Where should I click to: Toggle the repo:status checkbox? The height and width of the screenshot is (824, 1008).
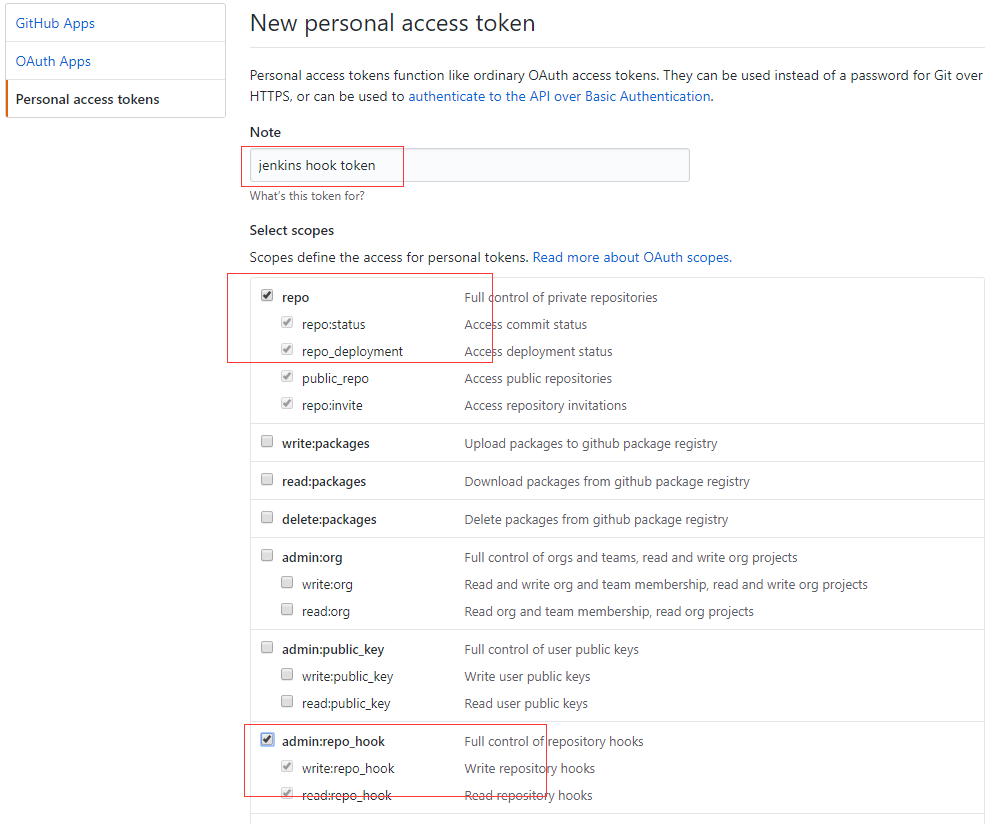[x=287, y=323]
